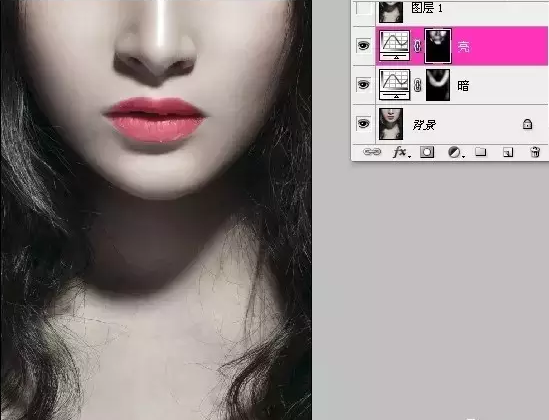Delete layer with trash icon
Image resolution: width=549 pixels, height=420 pixels.
click(535, 152)
